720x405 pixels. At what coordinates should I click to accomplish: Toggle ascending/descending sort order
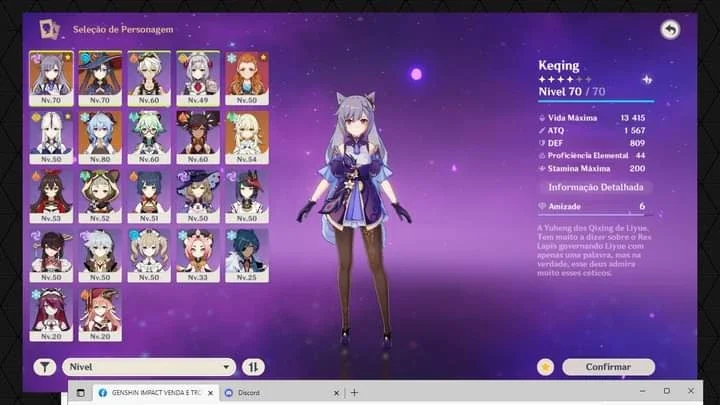point(253,367)
